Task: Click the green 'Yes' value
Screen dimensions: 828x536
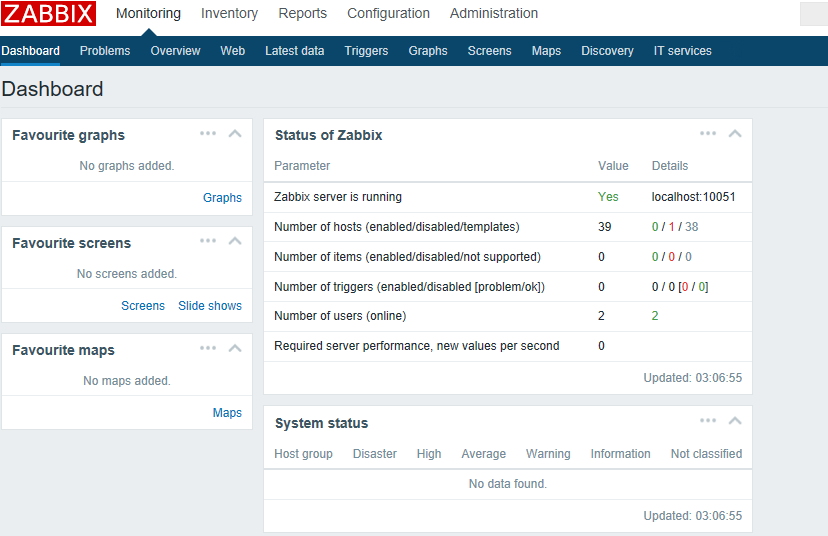Action: coord(608,197)
